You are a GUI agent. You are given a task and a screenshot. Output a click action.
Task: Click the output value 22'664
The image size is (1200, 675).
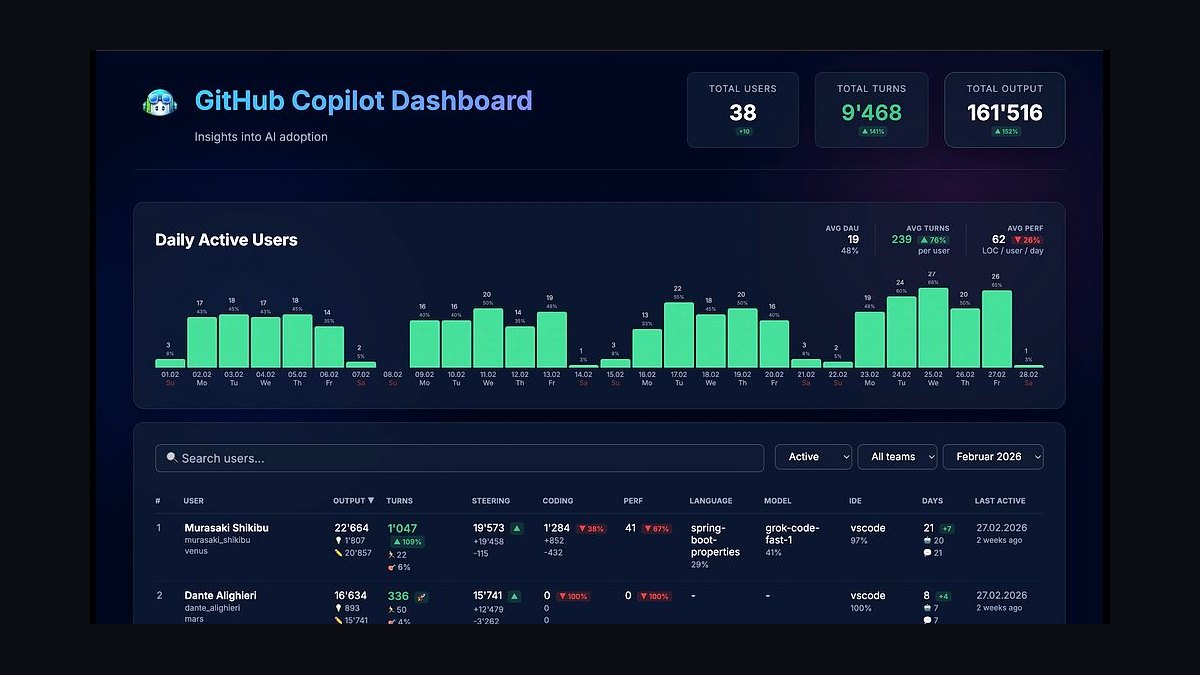coord(351,528)
